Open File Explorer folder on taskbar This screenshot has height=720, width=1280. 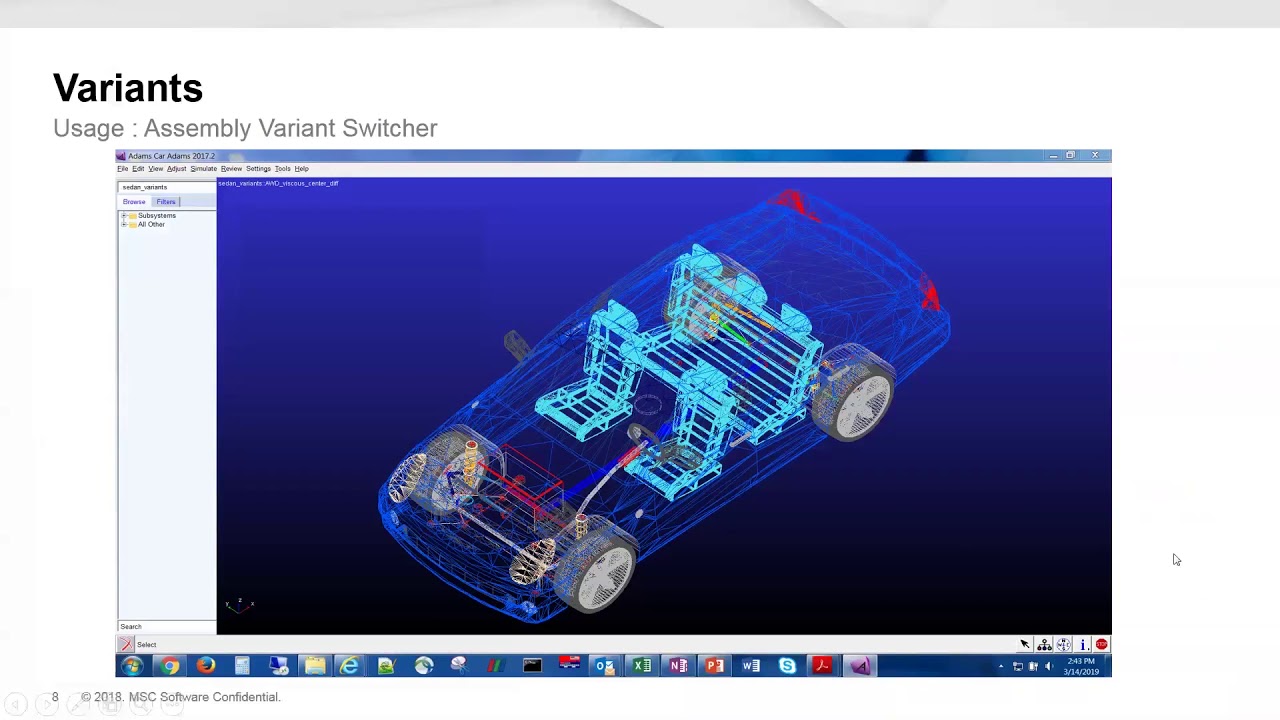tap(314, 666)
